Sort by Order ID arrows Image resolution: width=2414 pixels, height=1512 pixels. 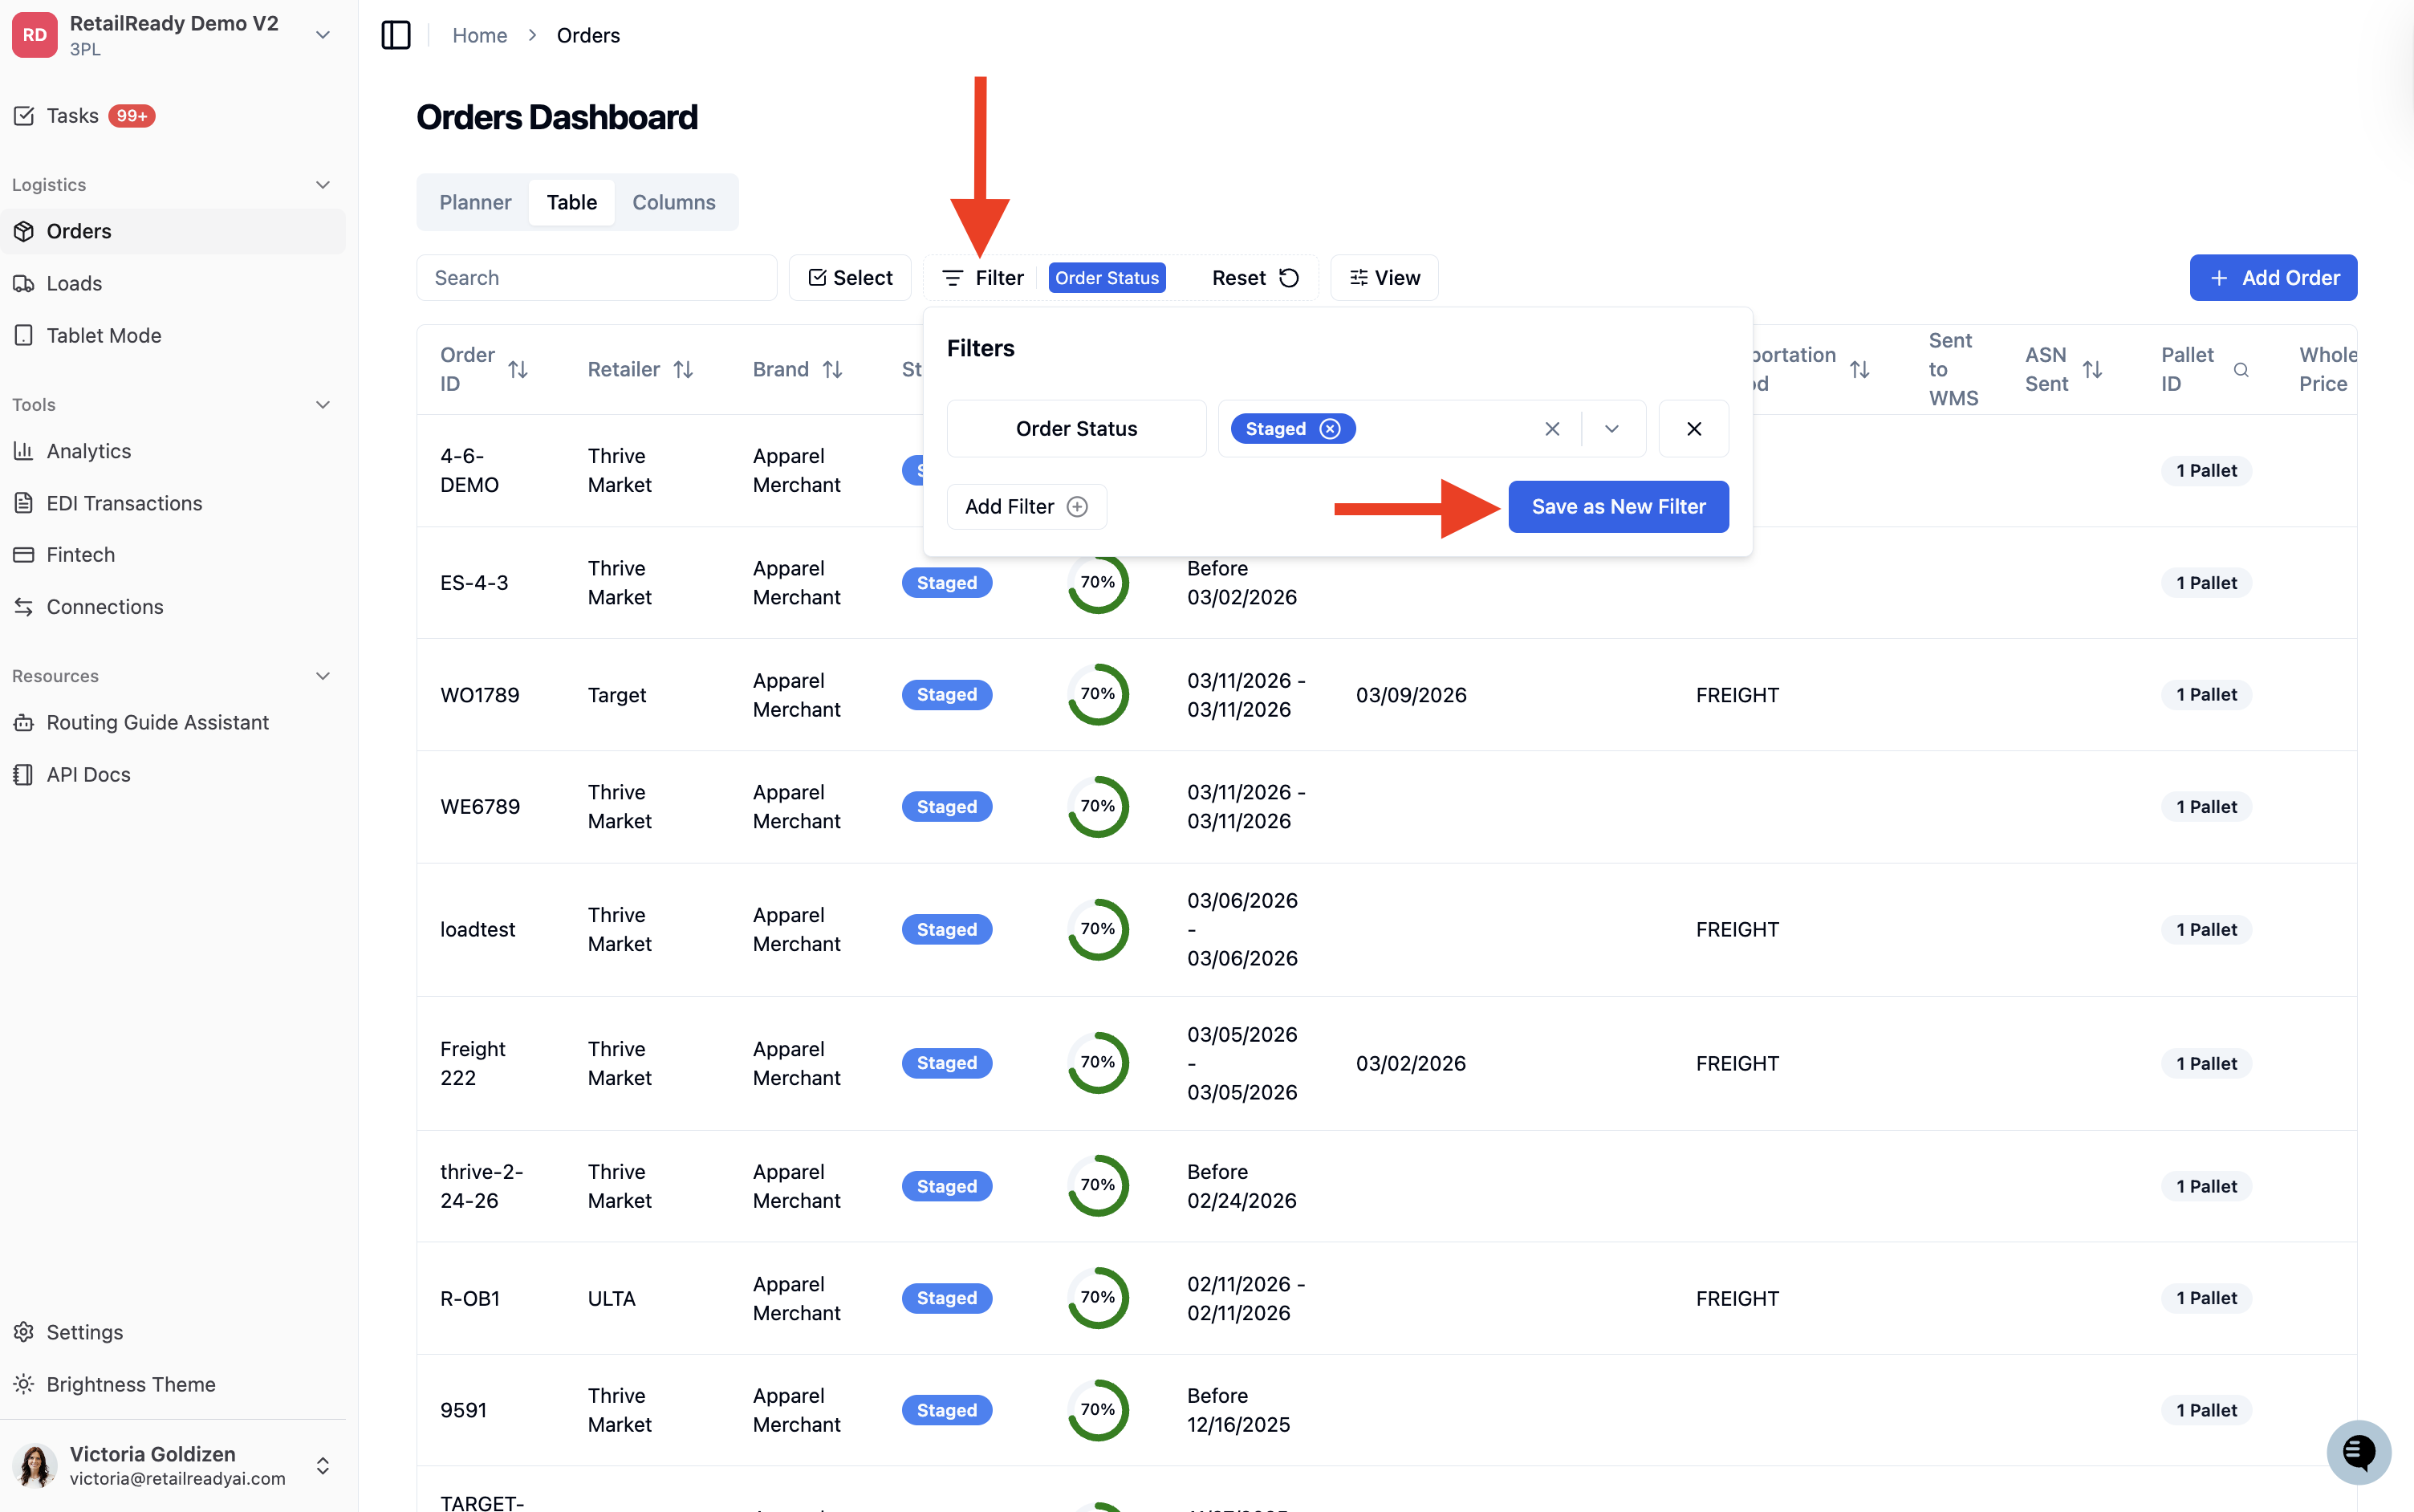[x=518, y=370]
